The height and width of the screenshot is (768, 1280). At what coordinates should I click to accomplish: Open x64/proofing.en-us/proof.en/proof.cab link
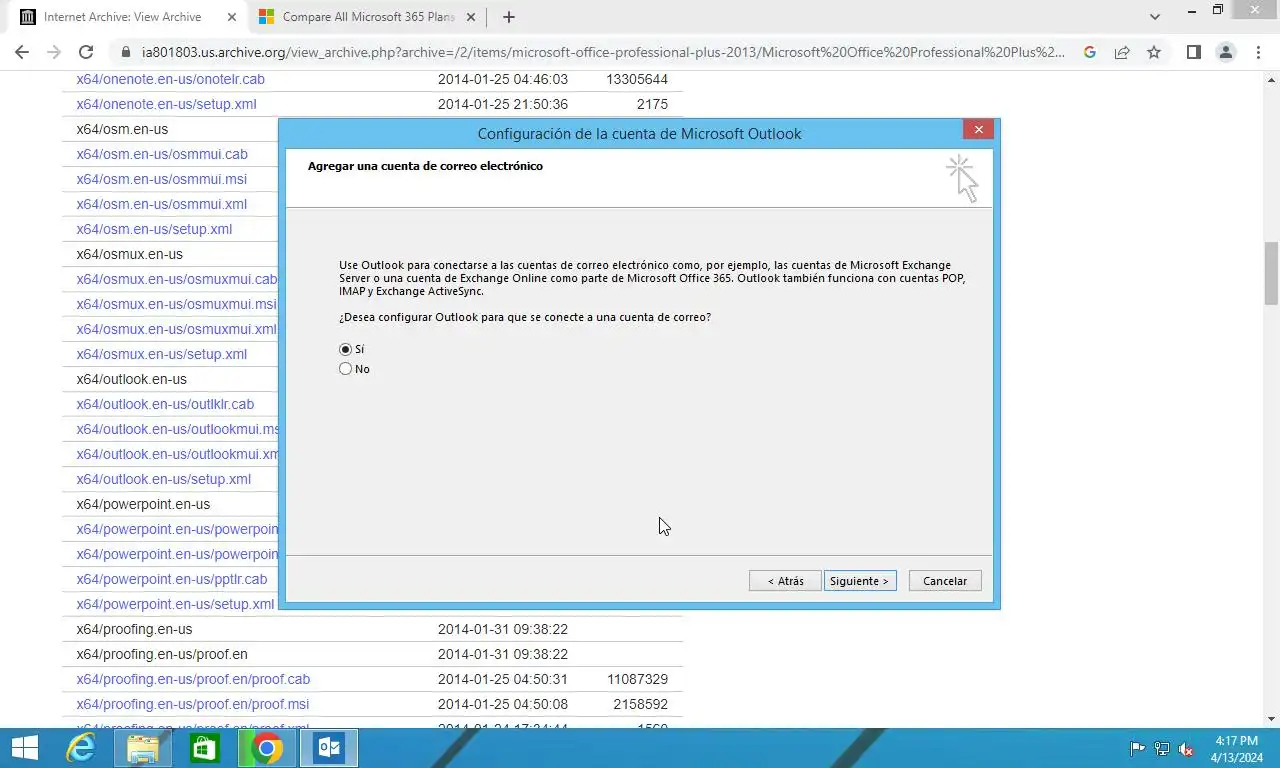[193, 679]
